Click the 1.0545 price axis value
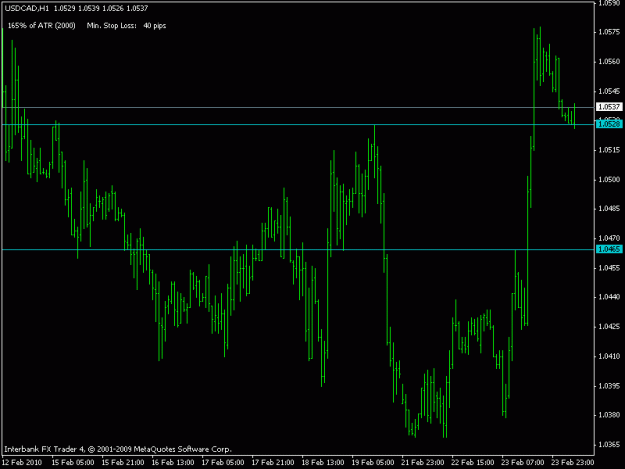The image size is (625, 469). (x=609, y=91)
